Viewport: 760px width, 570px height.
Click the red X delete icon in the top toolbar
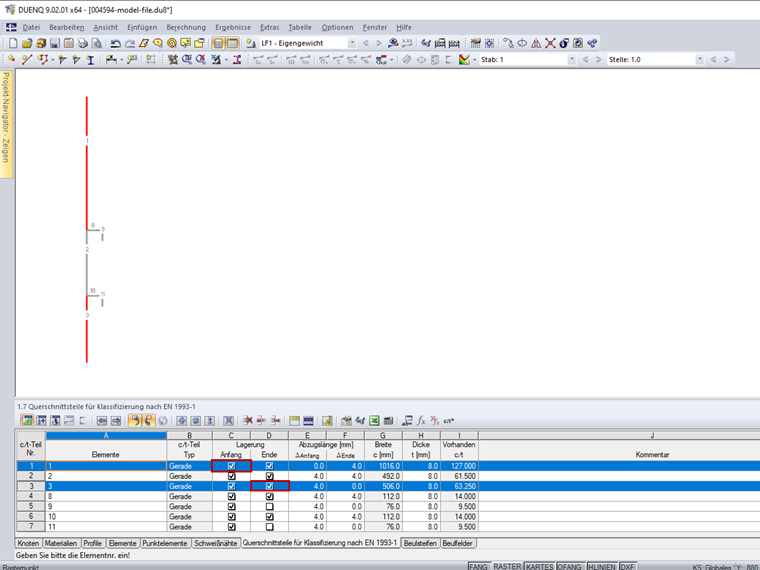point(550,43)
